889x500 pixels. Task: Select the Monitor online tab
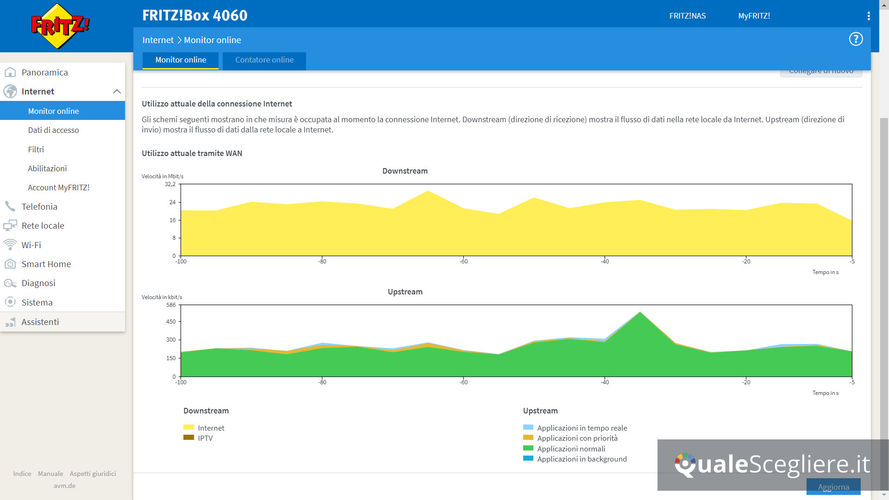[x=181, y=60]
